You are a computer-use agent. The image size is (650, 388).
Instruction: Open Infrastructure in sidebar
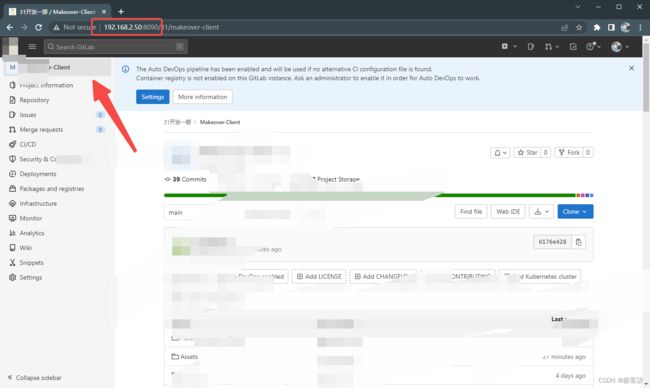click(x=38, y=204)
